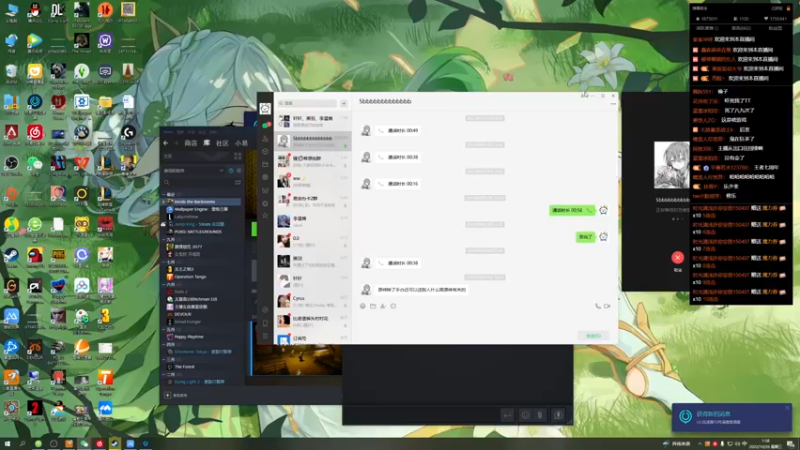Click the green send button in WeChat
This screenshot has width=800, height=450.
tap(593, 336)
